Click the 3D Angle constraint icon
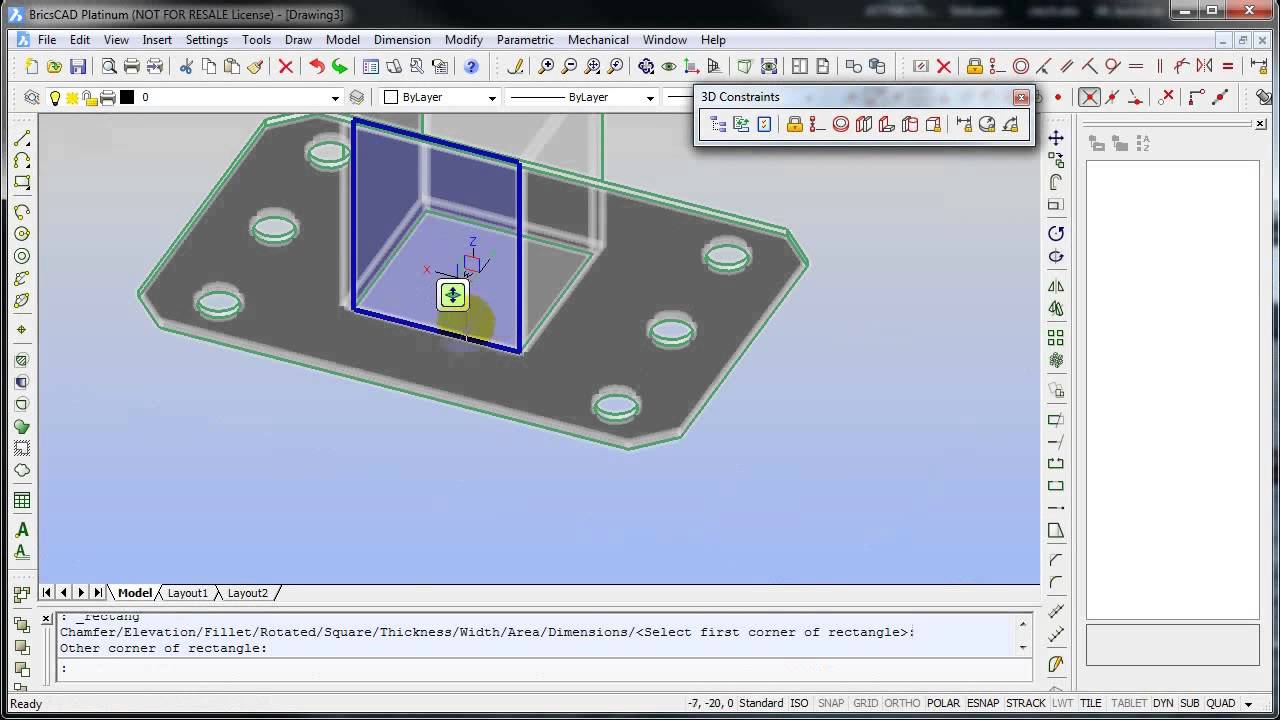This screenshot has width=1280, height=720. [x=1010, y=124]
